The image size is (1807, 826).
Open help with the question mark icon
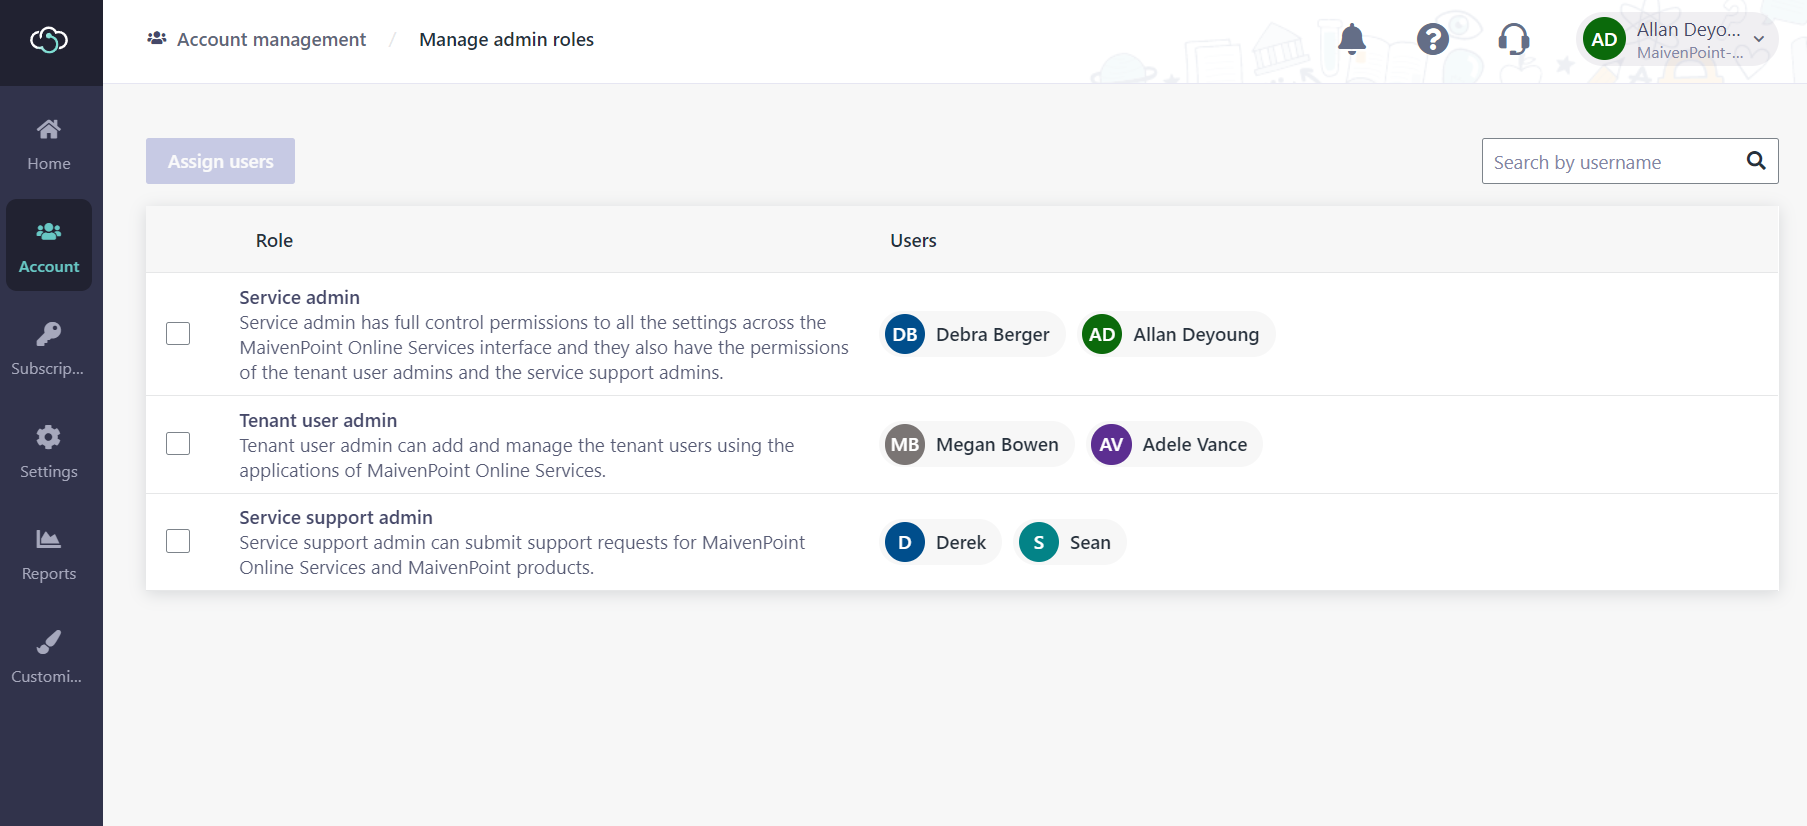pos(1433,39)
